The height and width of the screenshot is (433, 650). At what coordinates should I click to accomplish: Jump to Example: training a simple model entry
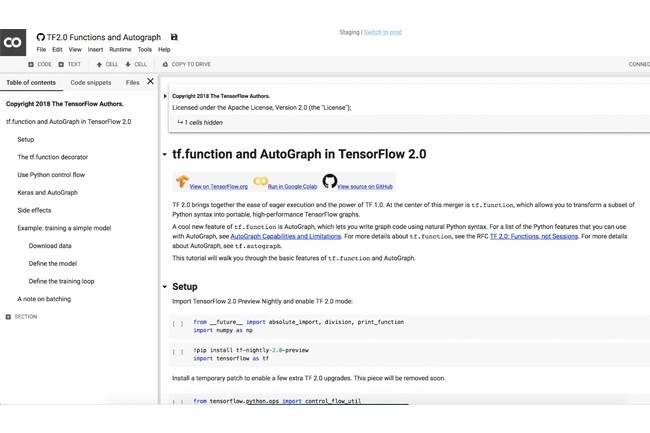pyautogui.click(x=64, y=228)
